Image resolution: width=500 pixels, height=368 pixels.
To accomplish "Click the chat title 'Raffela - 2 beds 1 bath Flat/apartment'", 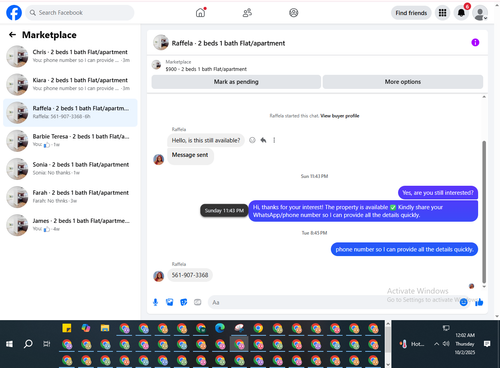I will 228,43.
